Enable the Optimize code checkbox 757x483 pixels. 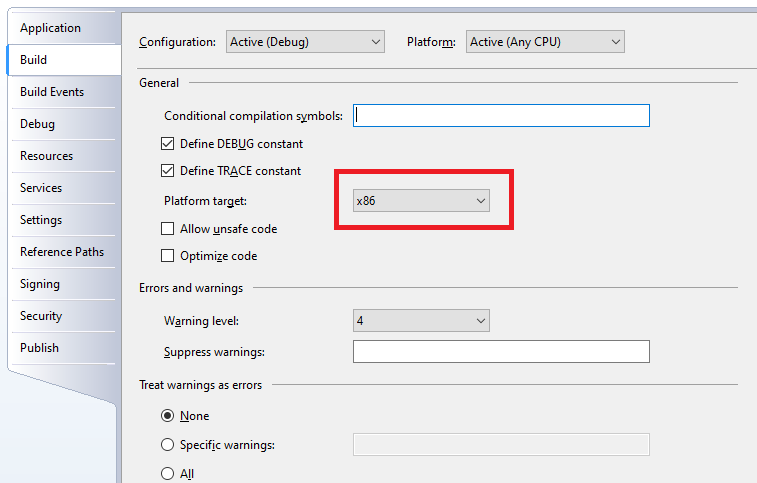pyautogui.click(x=168, y=256)
